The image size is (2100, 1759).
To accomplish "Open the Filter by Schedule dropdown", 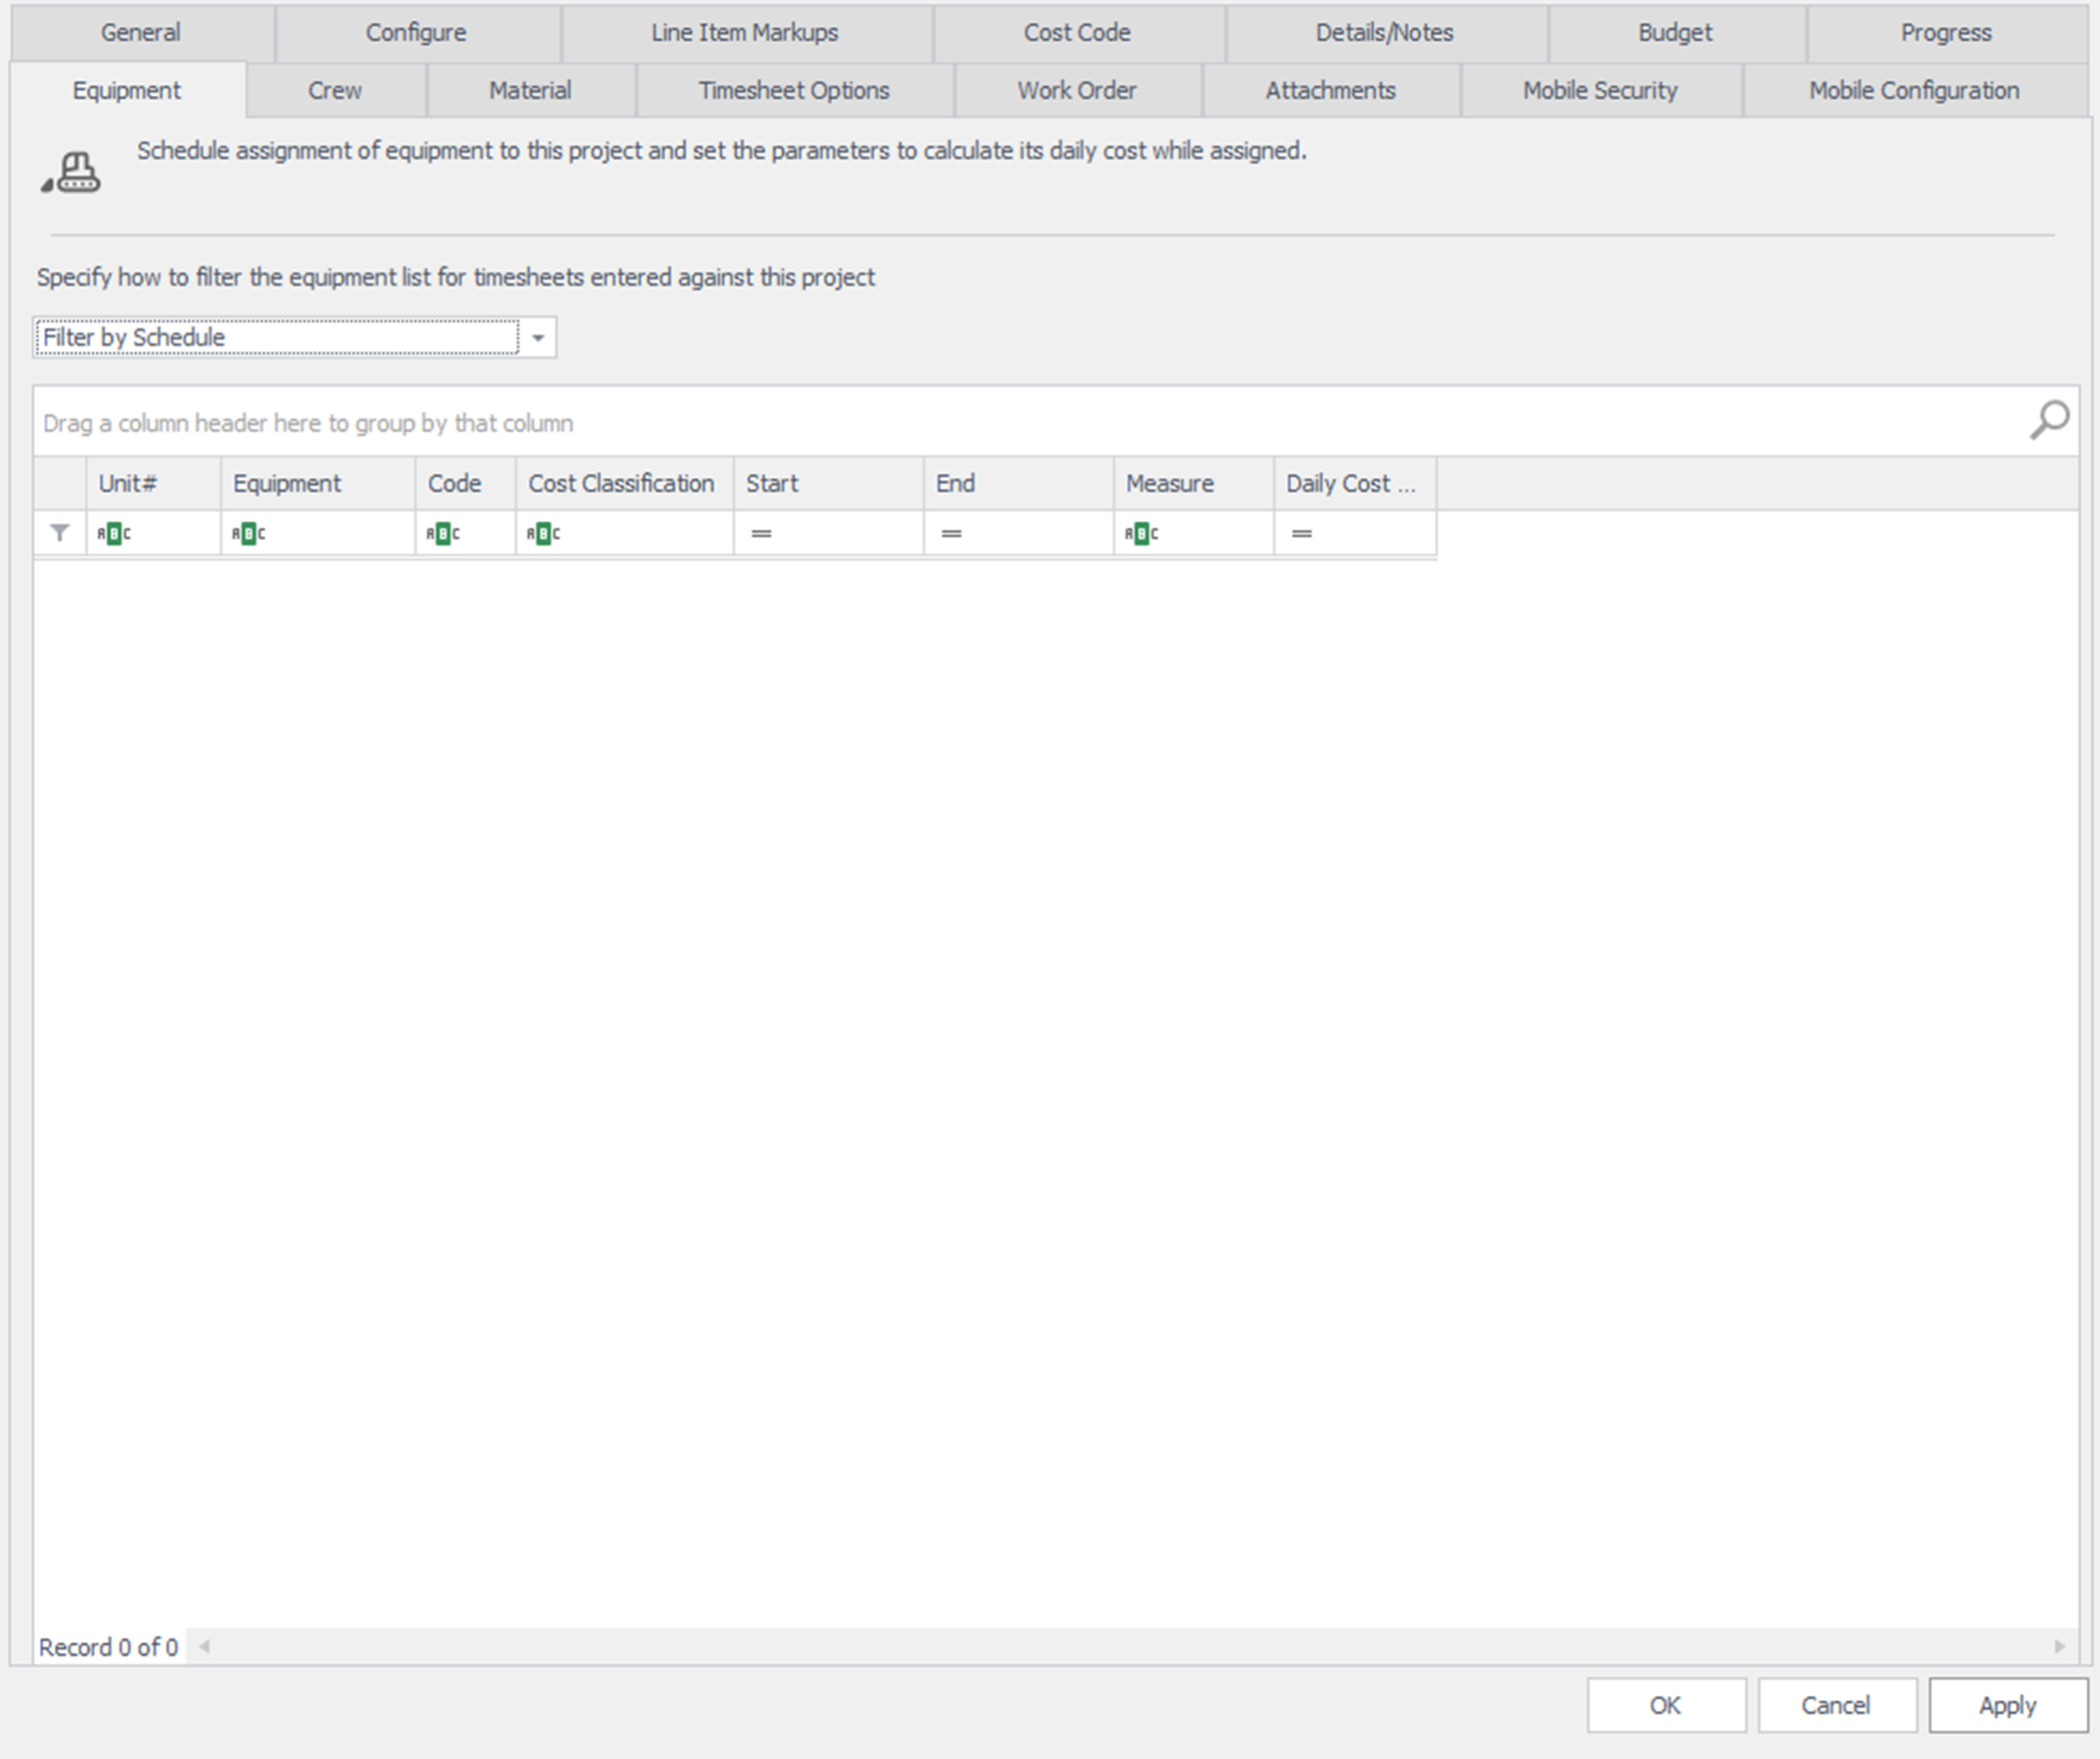I will (x=538, y=338).
